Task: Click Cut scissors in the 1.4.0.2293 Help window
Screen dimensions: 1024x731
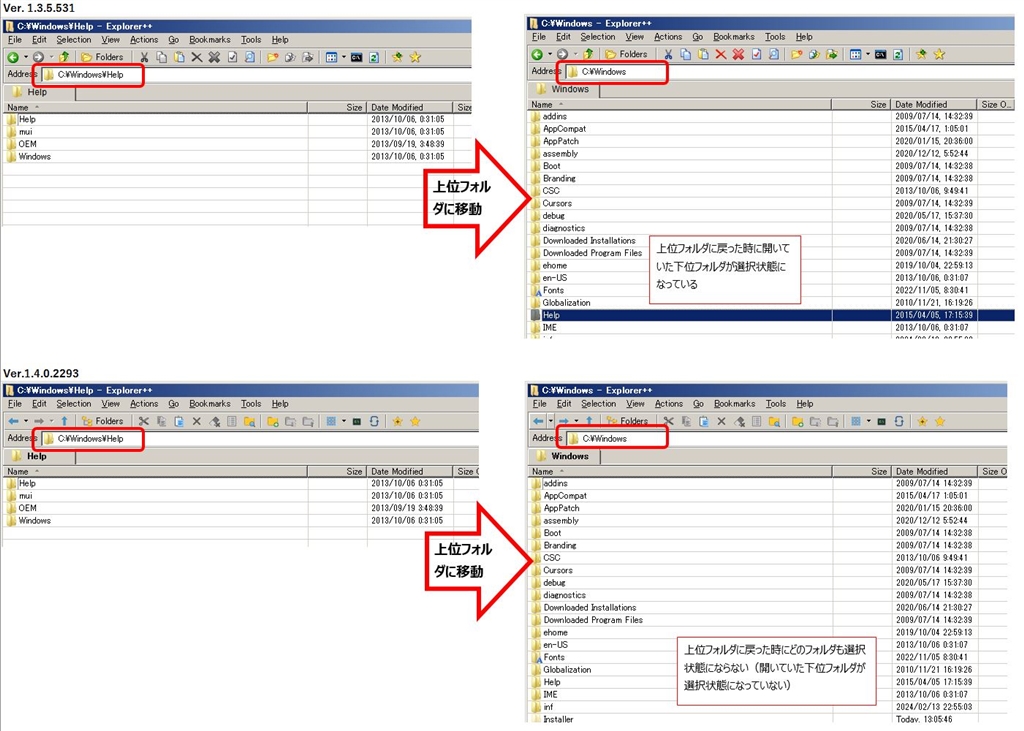Action: coord(144,421)
